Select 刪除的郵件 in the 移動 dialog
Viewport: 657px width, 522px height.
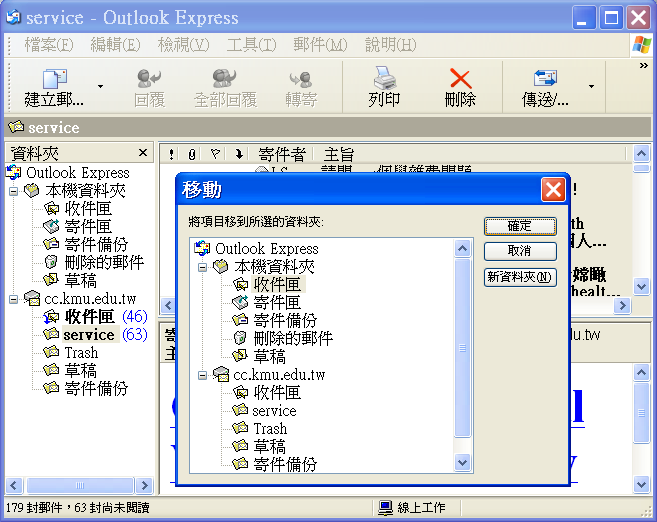pos(293,339)
